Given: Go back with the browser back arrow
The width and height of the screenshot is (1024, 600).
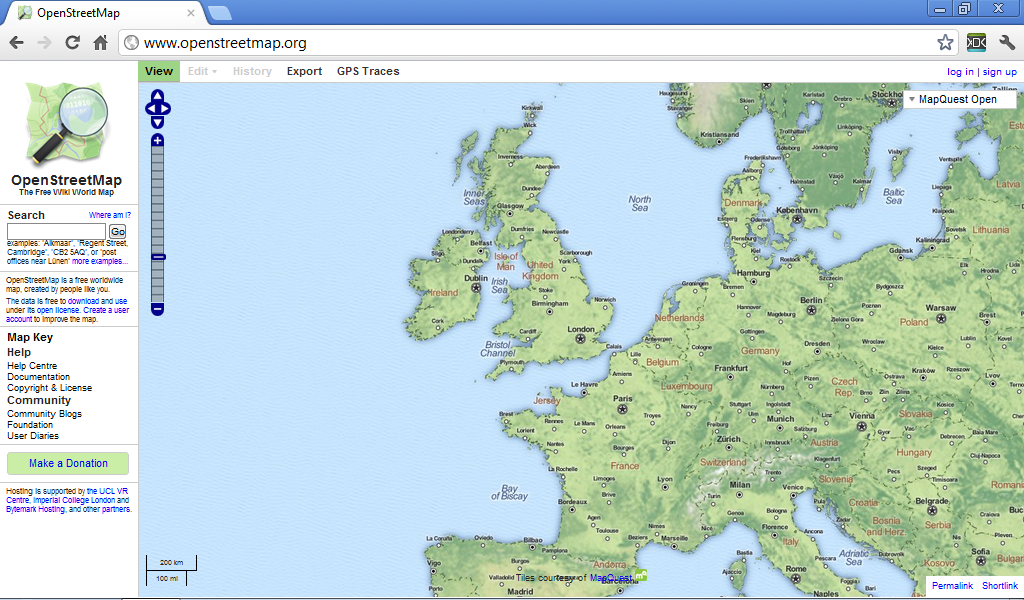Looking at the screenshot, I should pos(16,43).
